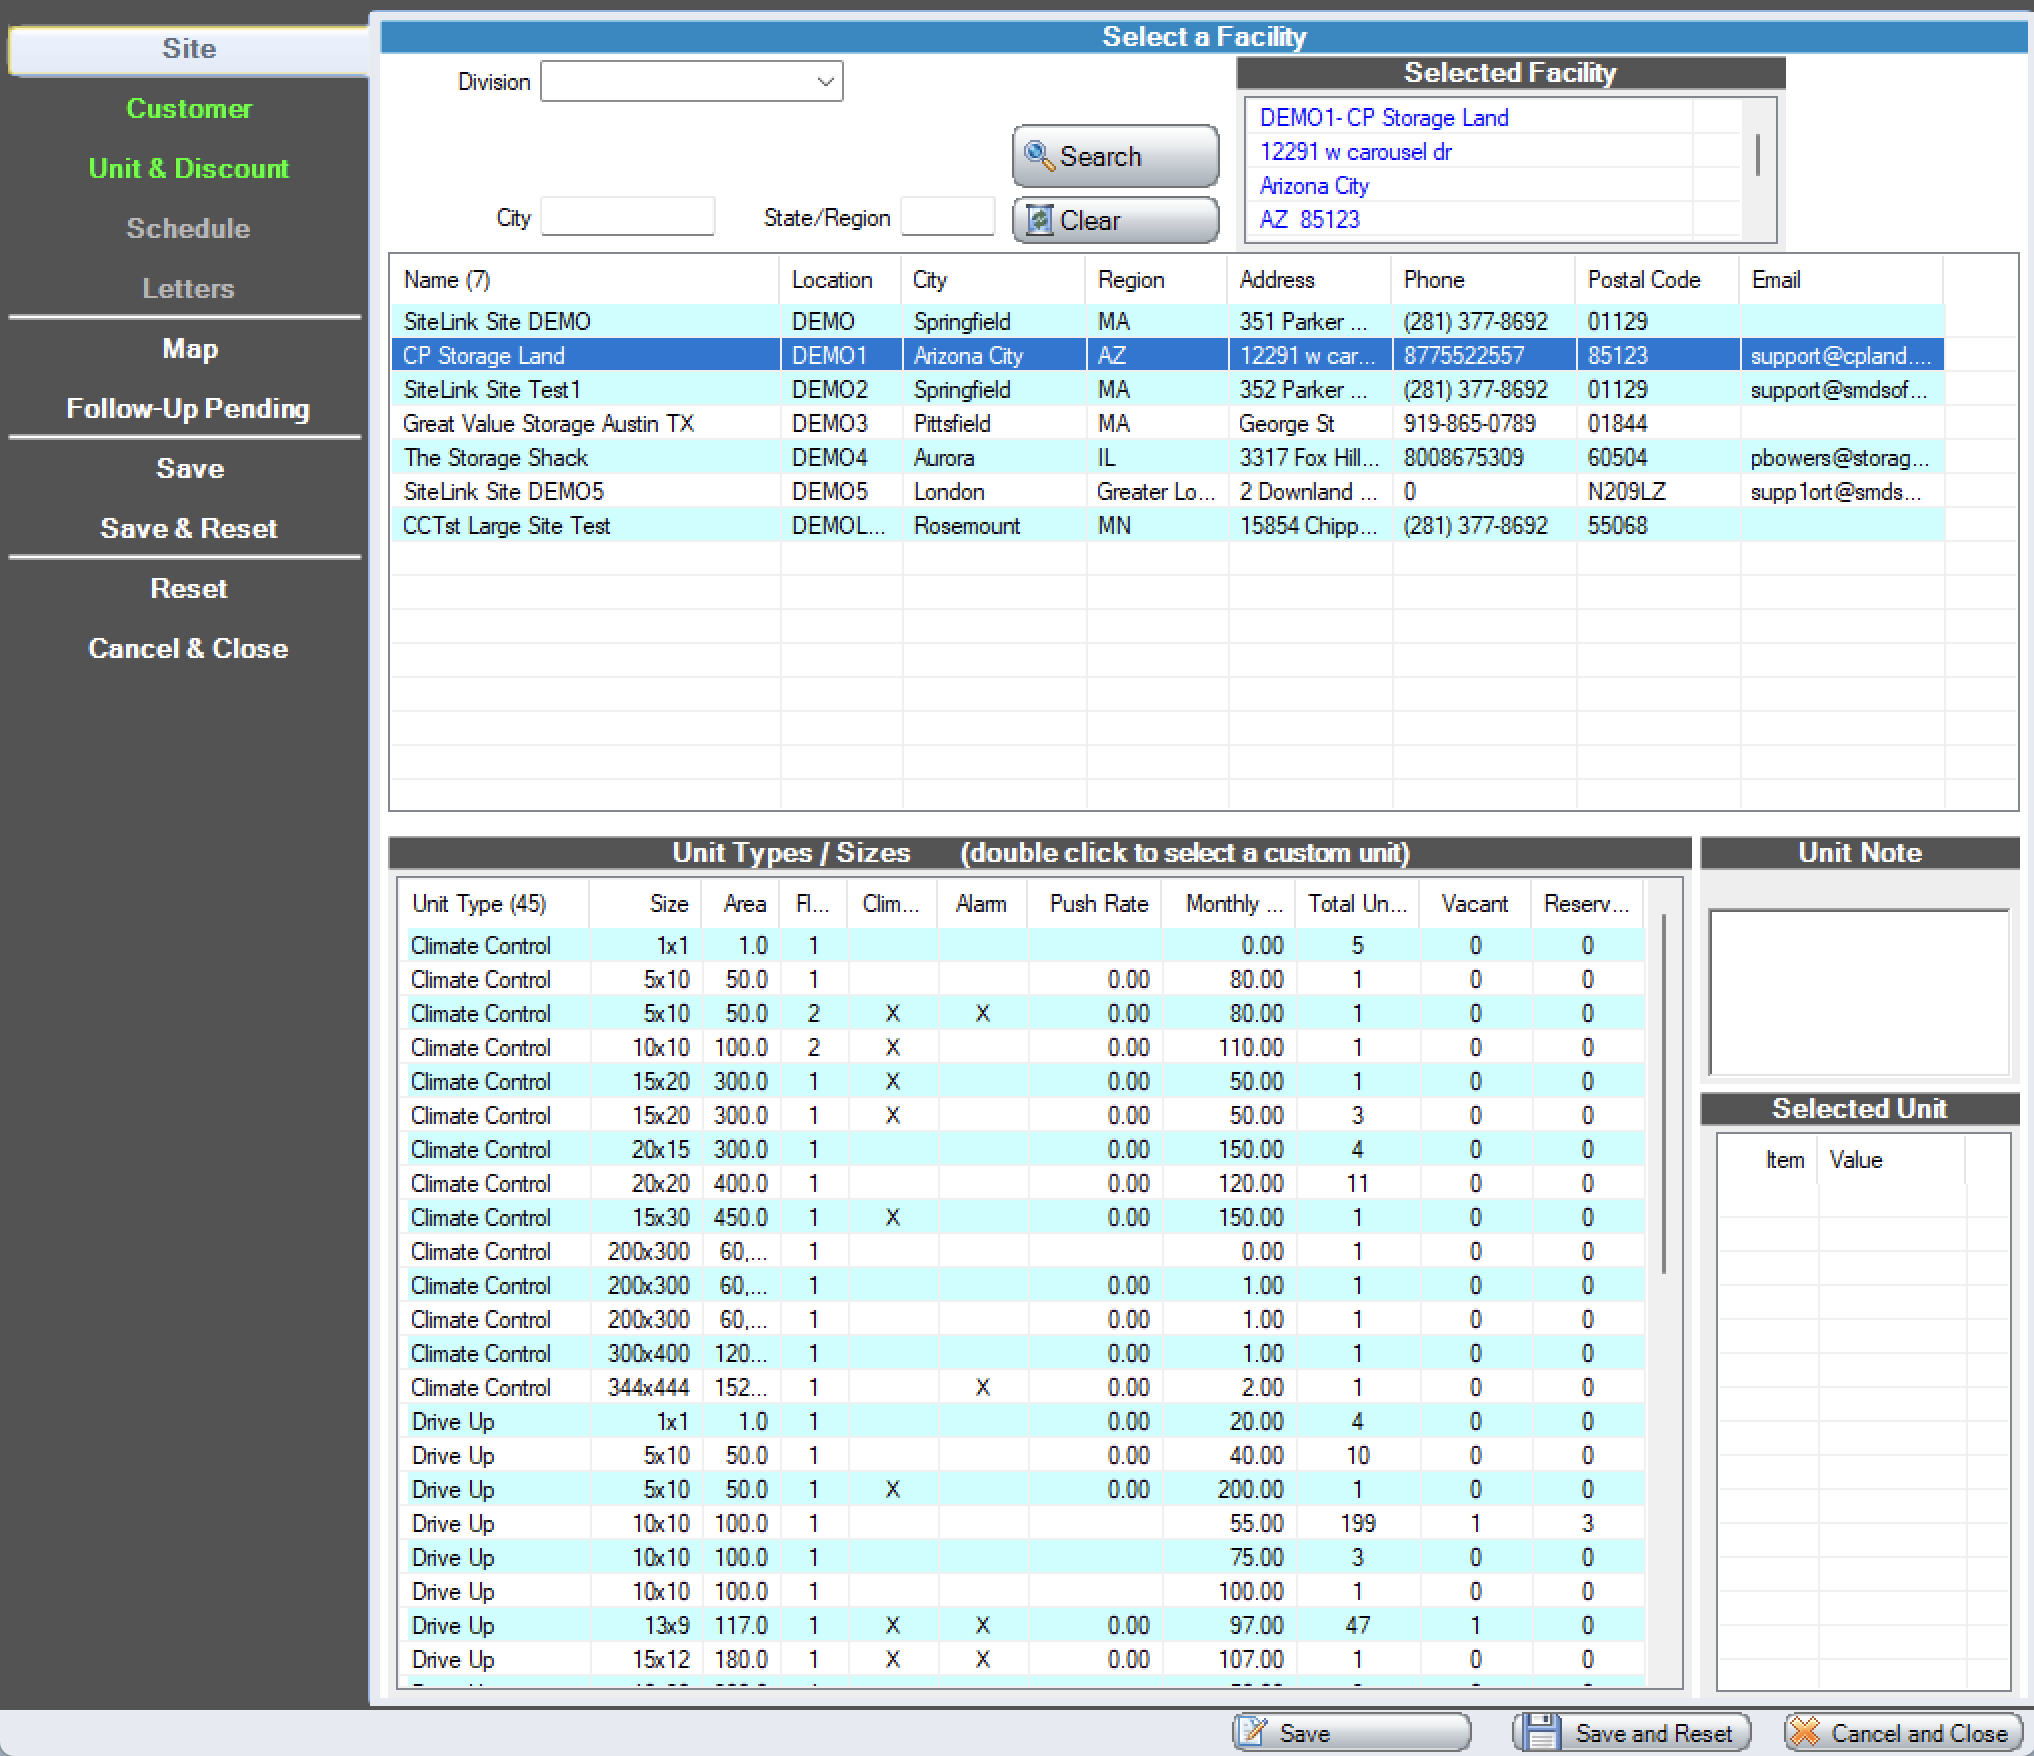The image size is (2034, 1756).
Task: Click the State/Region input field
Action: click(x=946, y=216)
